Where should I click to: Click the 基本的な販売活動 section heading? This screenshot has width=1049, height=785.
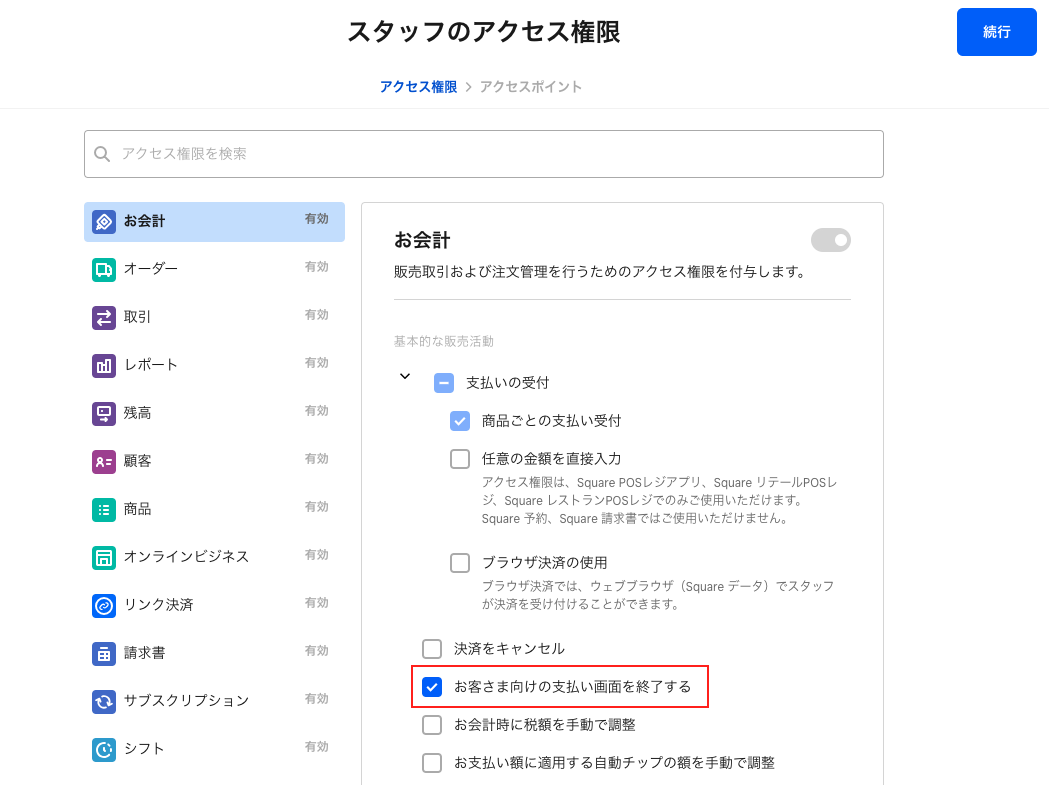pyautogui.click(x=444, y=342)
